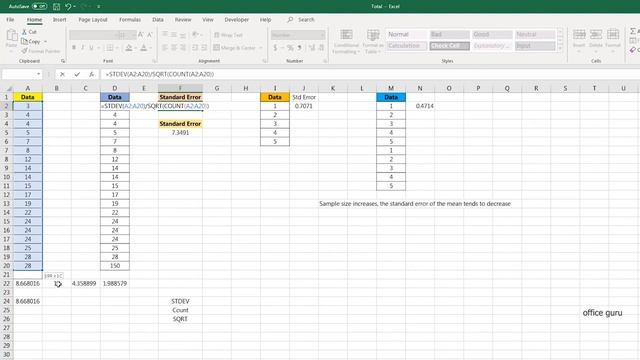Select the row 22 header

pyautogui.click(x=7, y=283)
